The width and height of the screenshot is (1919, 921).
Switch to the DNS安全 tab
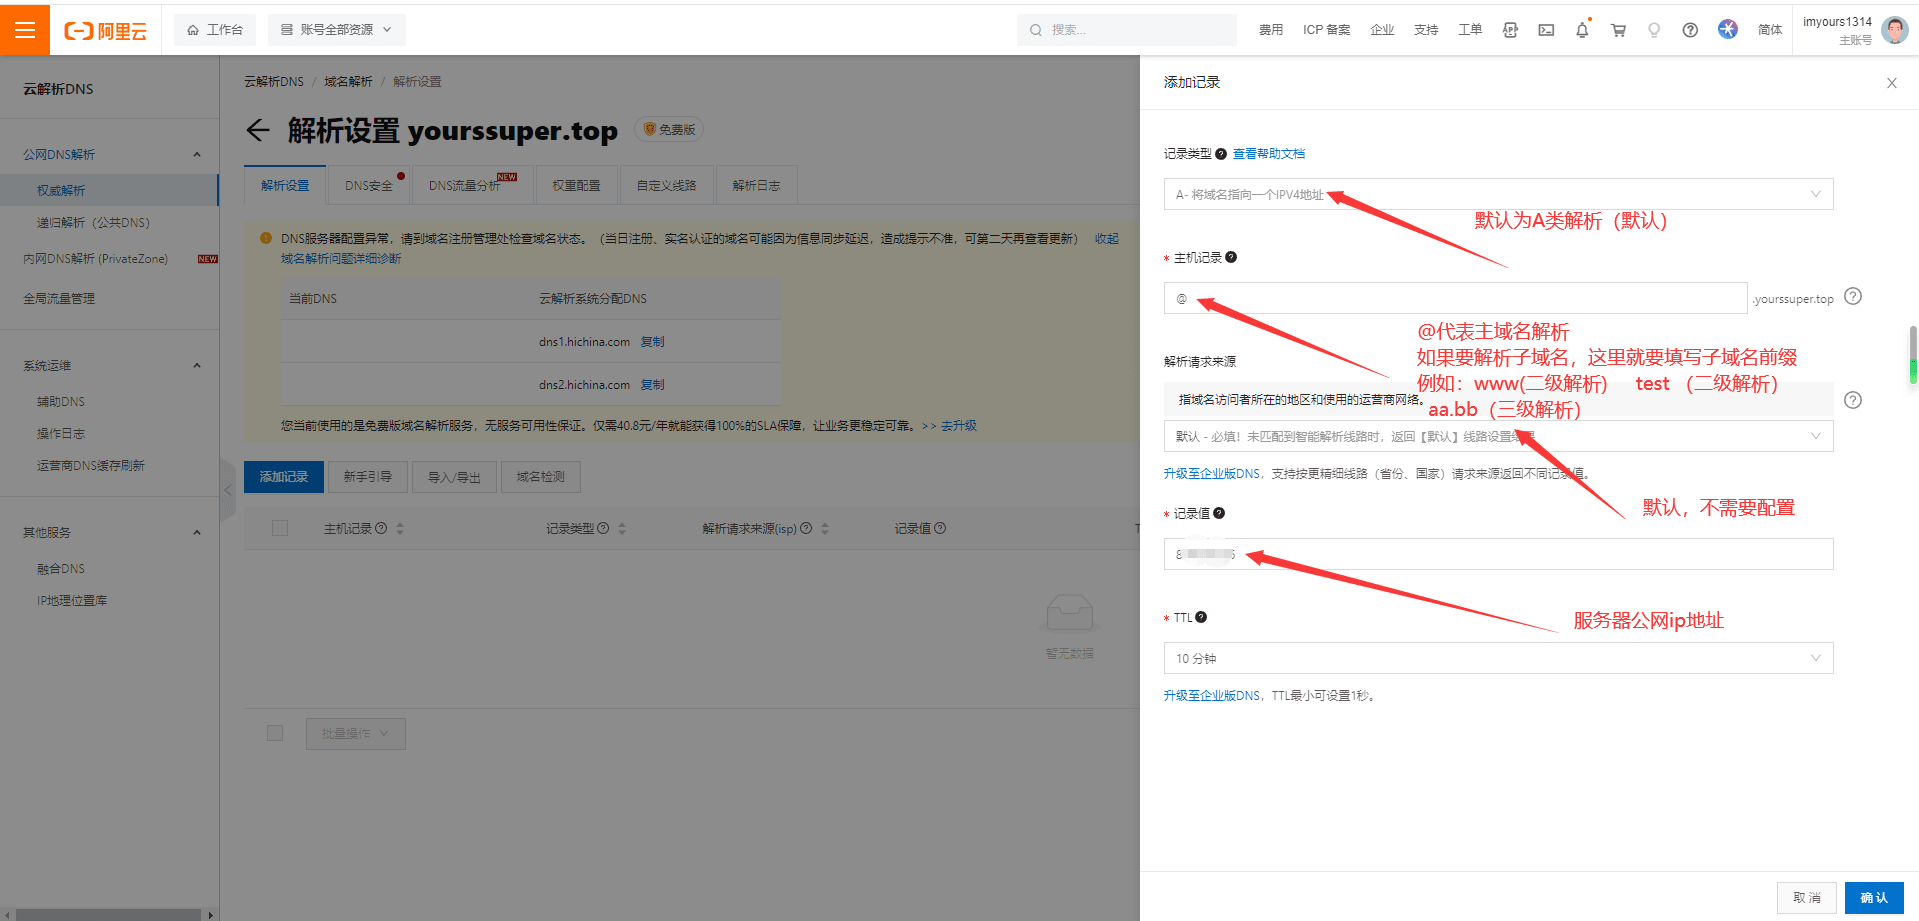click(369, 186)
